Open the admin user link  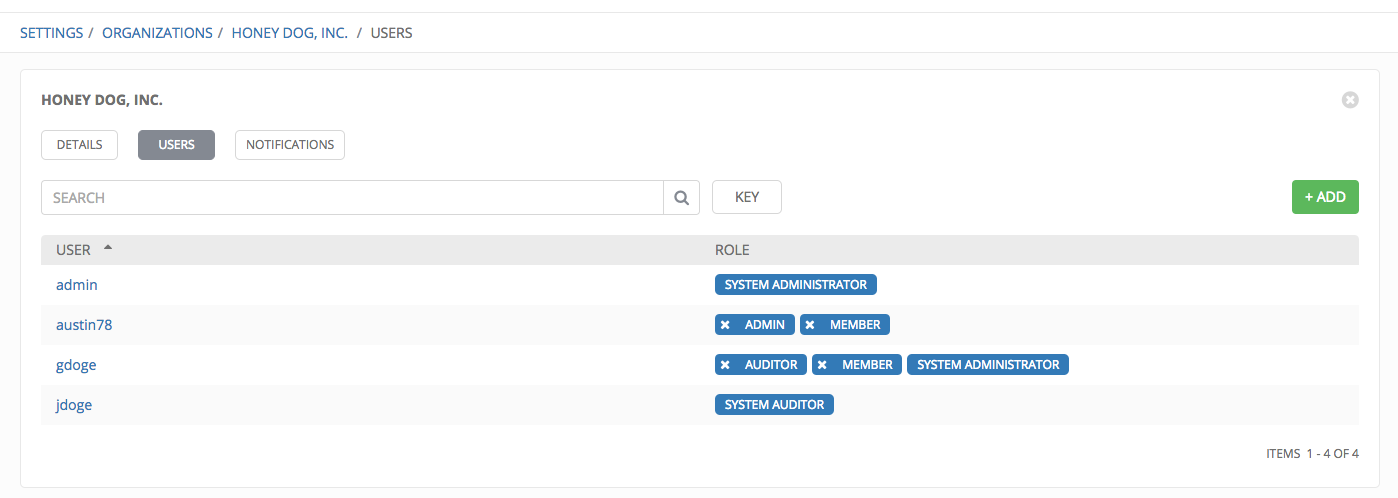click(x=77, y=285)
